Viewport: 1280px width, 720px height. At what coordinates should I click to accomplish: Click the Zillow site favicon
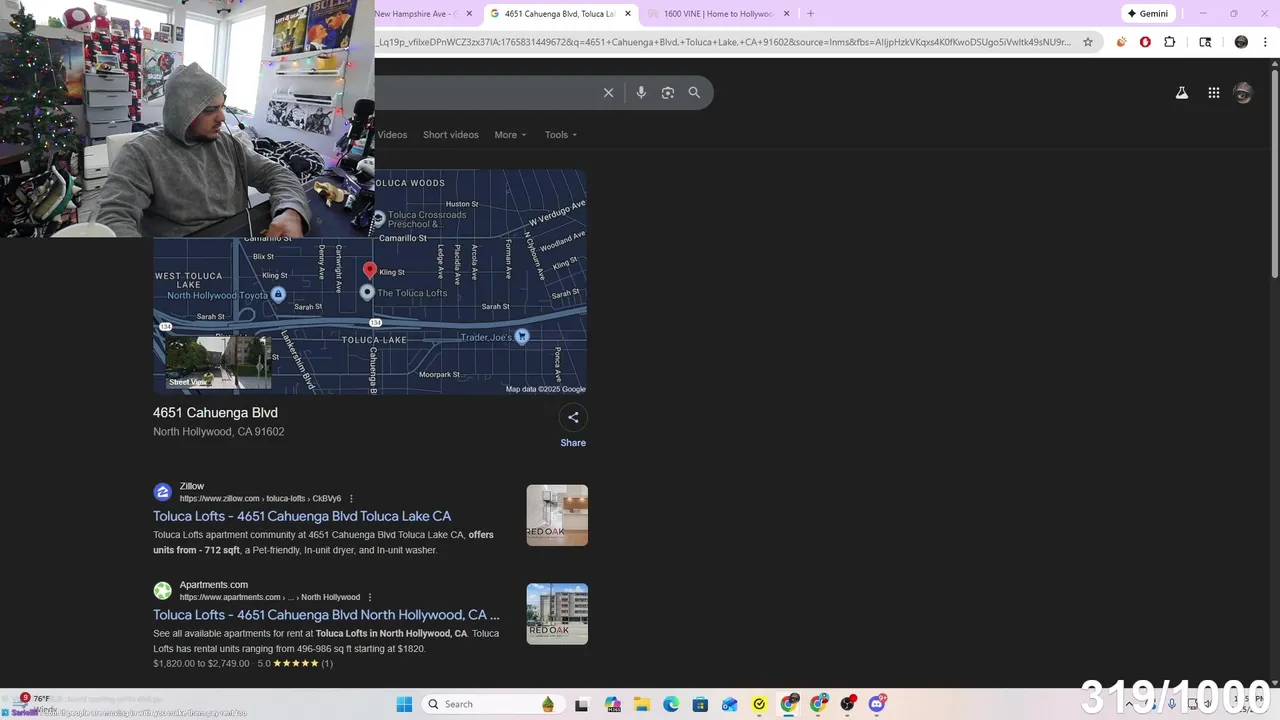pyautogui.click(x=162, y=492)
